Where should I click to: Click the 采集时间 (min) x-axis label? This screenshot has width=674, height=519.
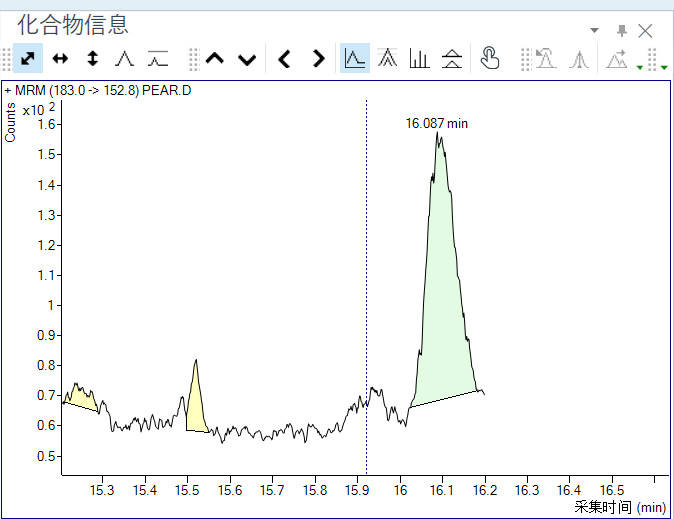(620, 507)
